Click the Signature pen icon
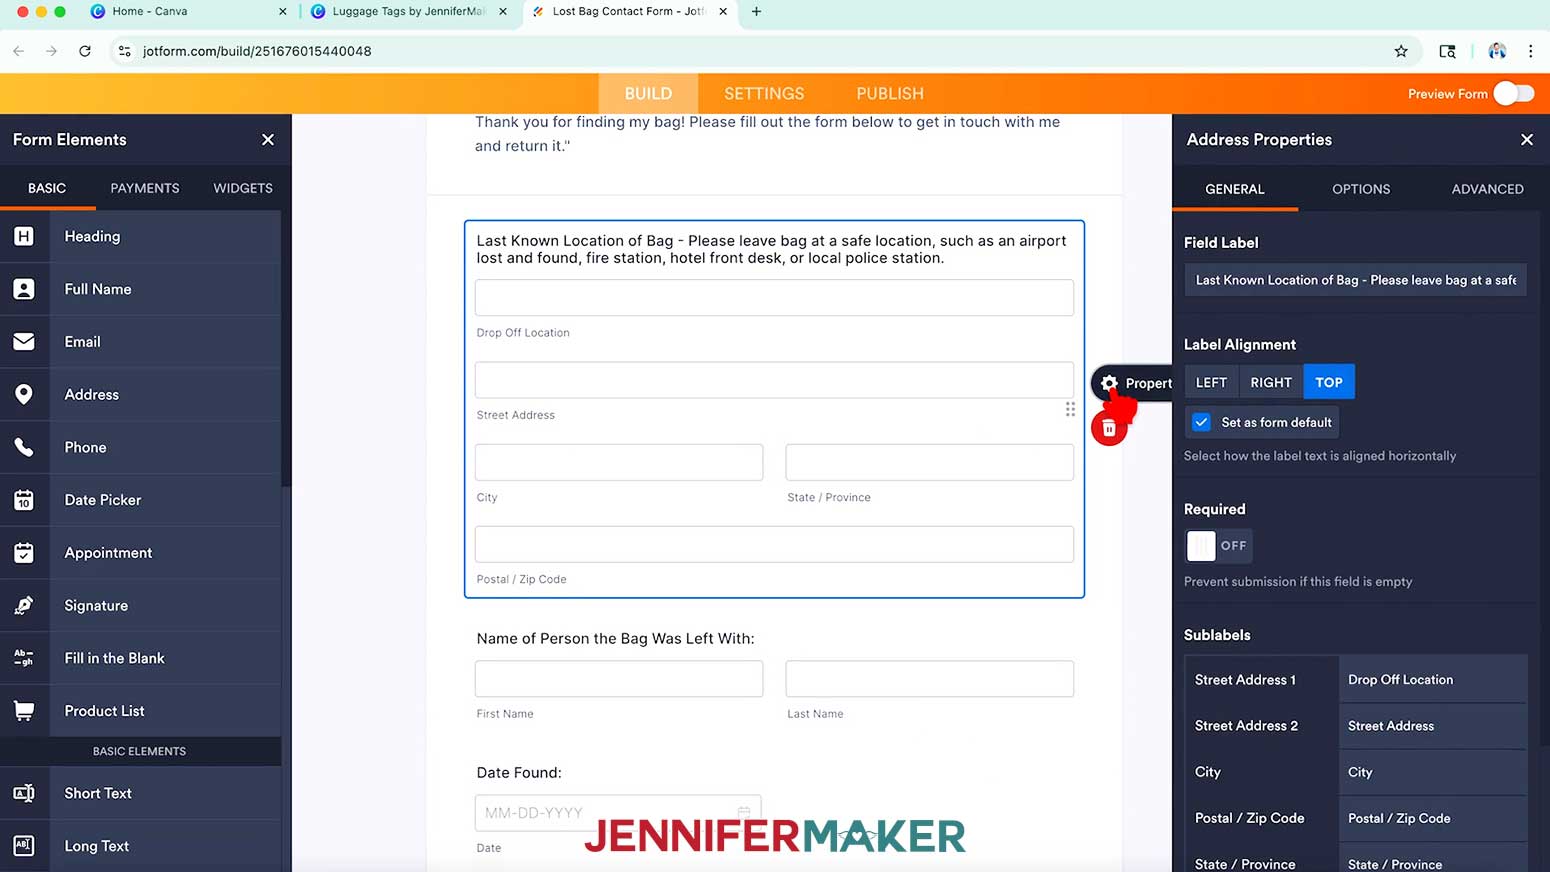This screenshot has height=872, width=1550. [24, 605]
